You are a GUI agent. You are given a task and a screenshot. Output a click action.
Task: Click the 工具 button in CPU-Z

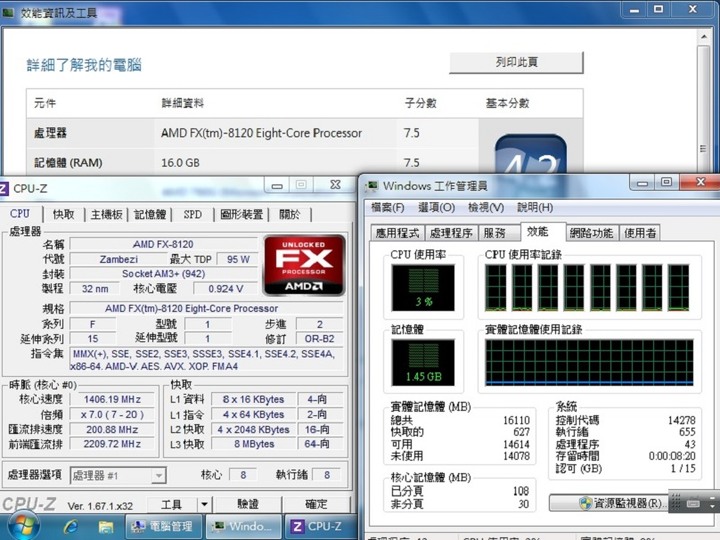(x=172, y=505)
